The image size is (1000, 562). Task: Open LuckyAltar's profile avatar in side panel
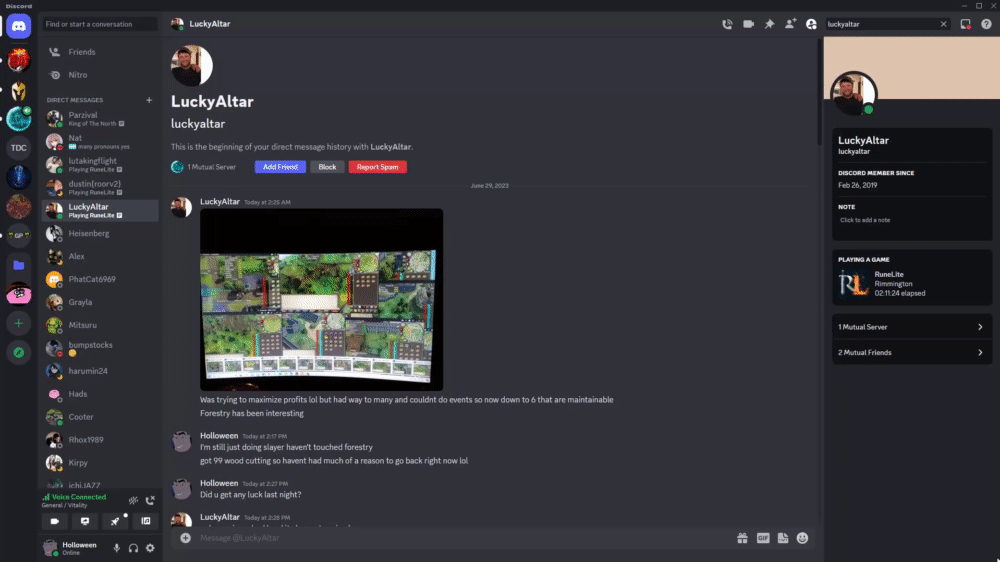tap(853, 94)
